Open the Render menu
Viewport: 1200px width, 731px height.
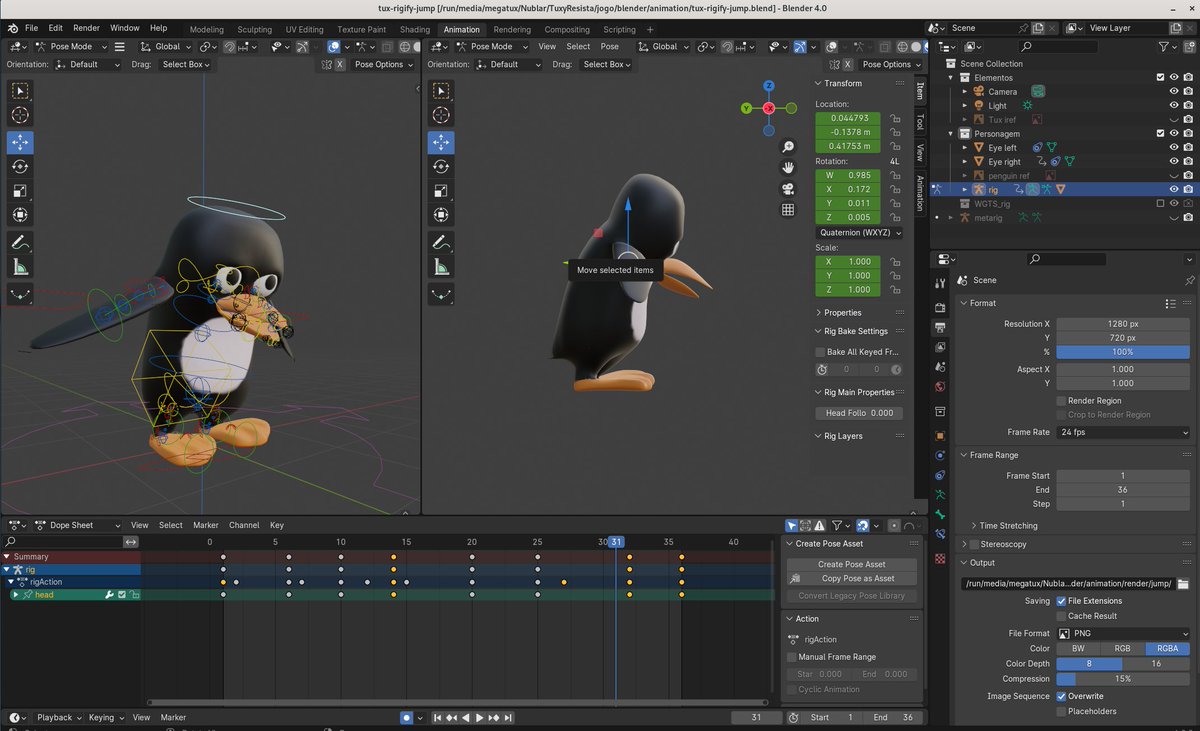click(86, 28)
